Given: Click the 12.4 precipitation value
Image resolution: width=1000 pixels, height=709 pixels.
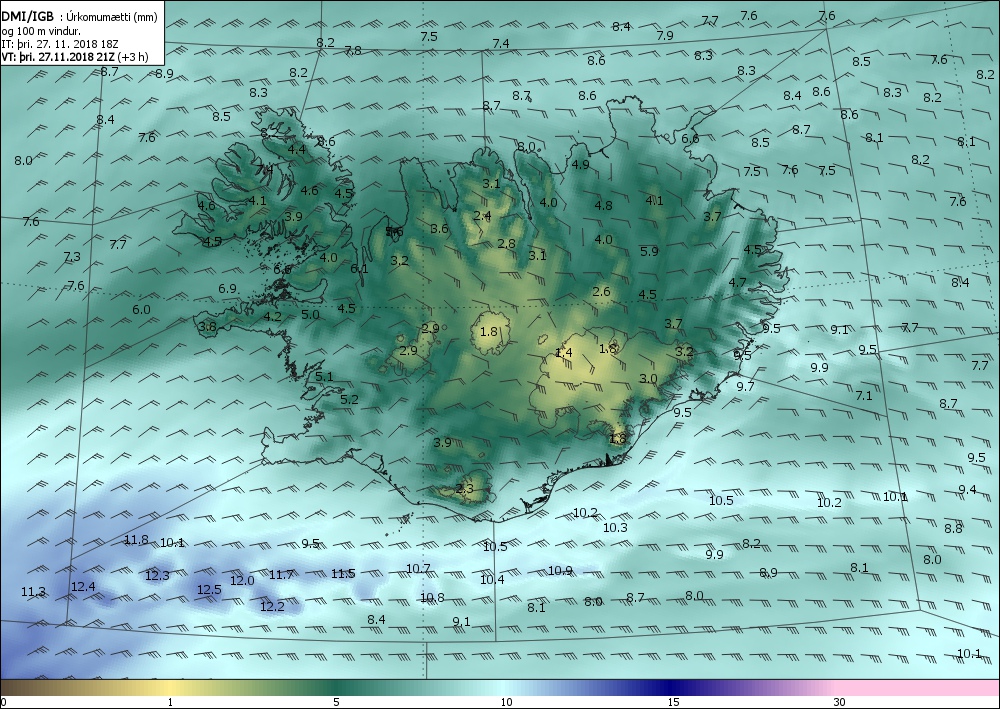Looking at the screenshot, I should [x=83, y=586].
